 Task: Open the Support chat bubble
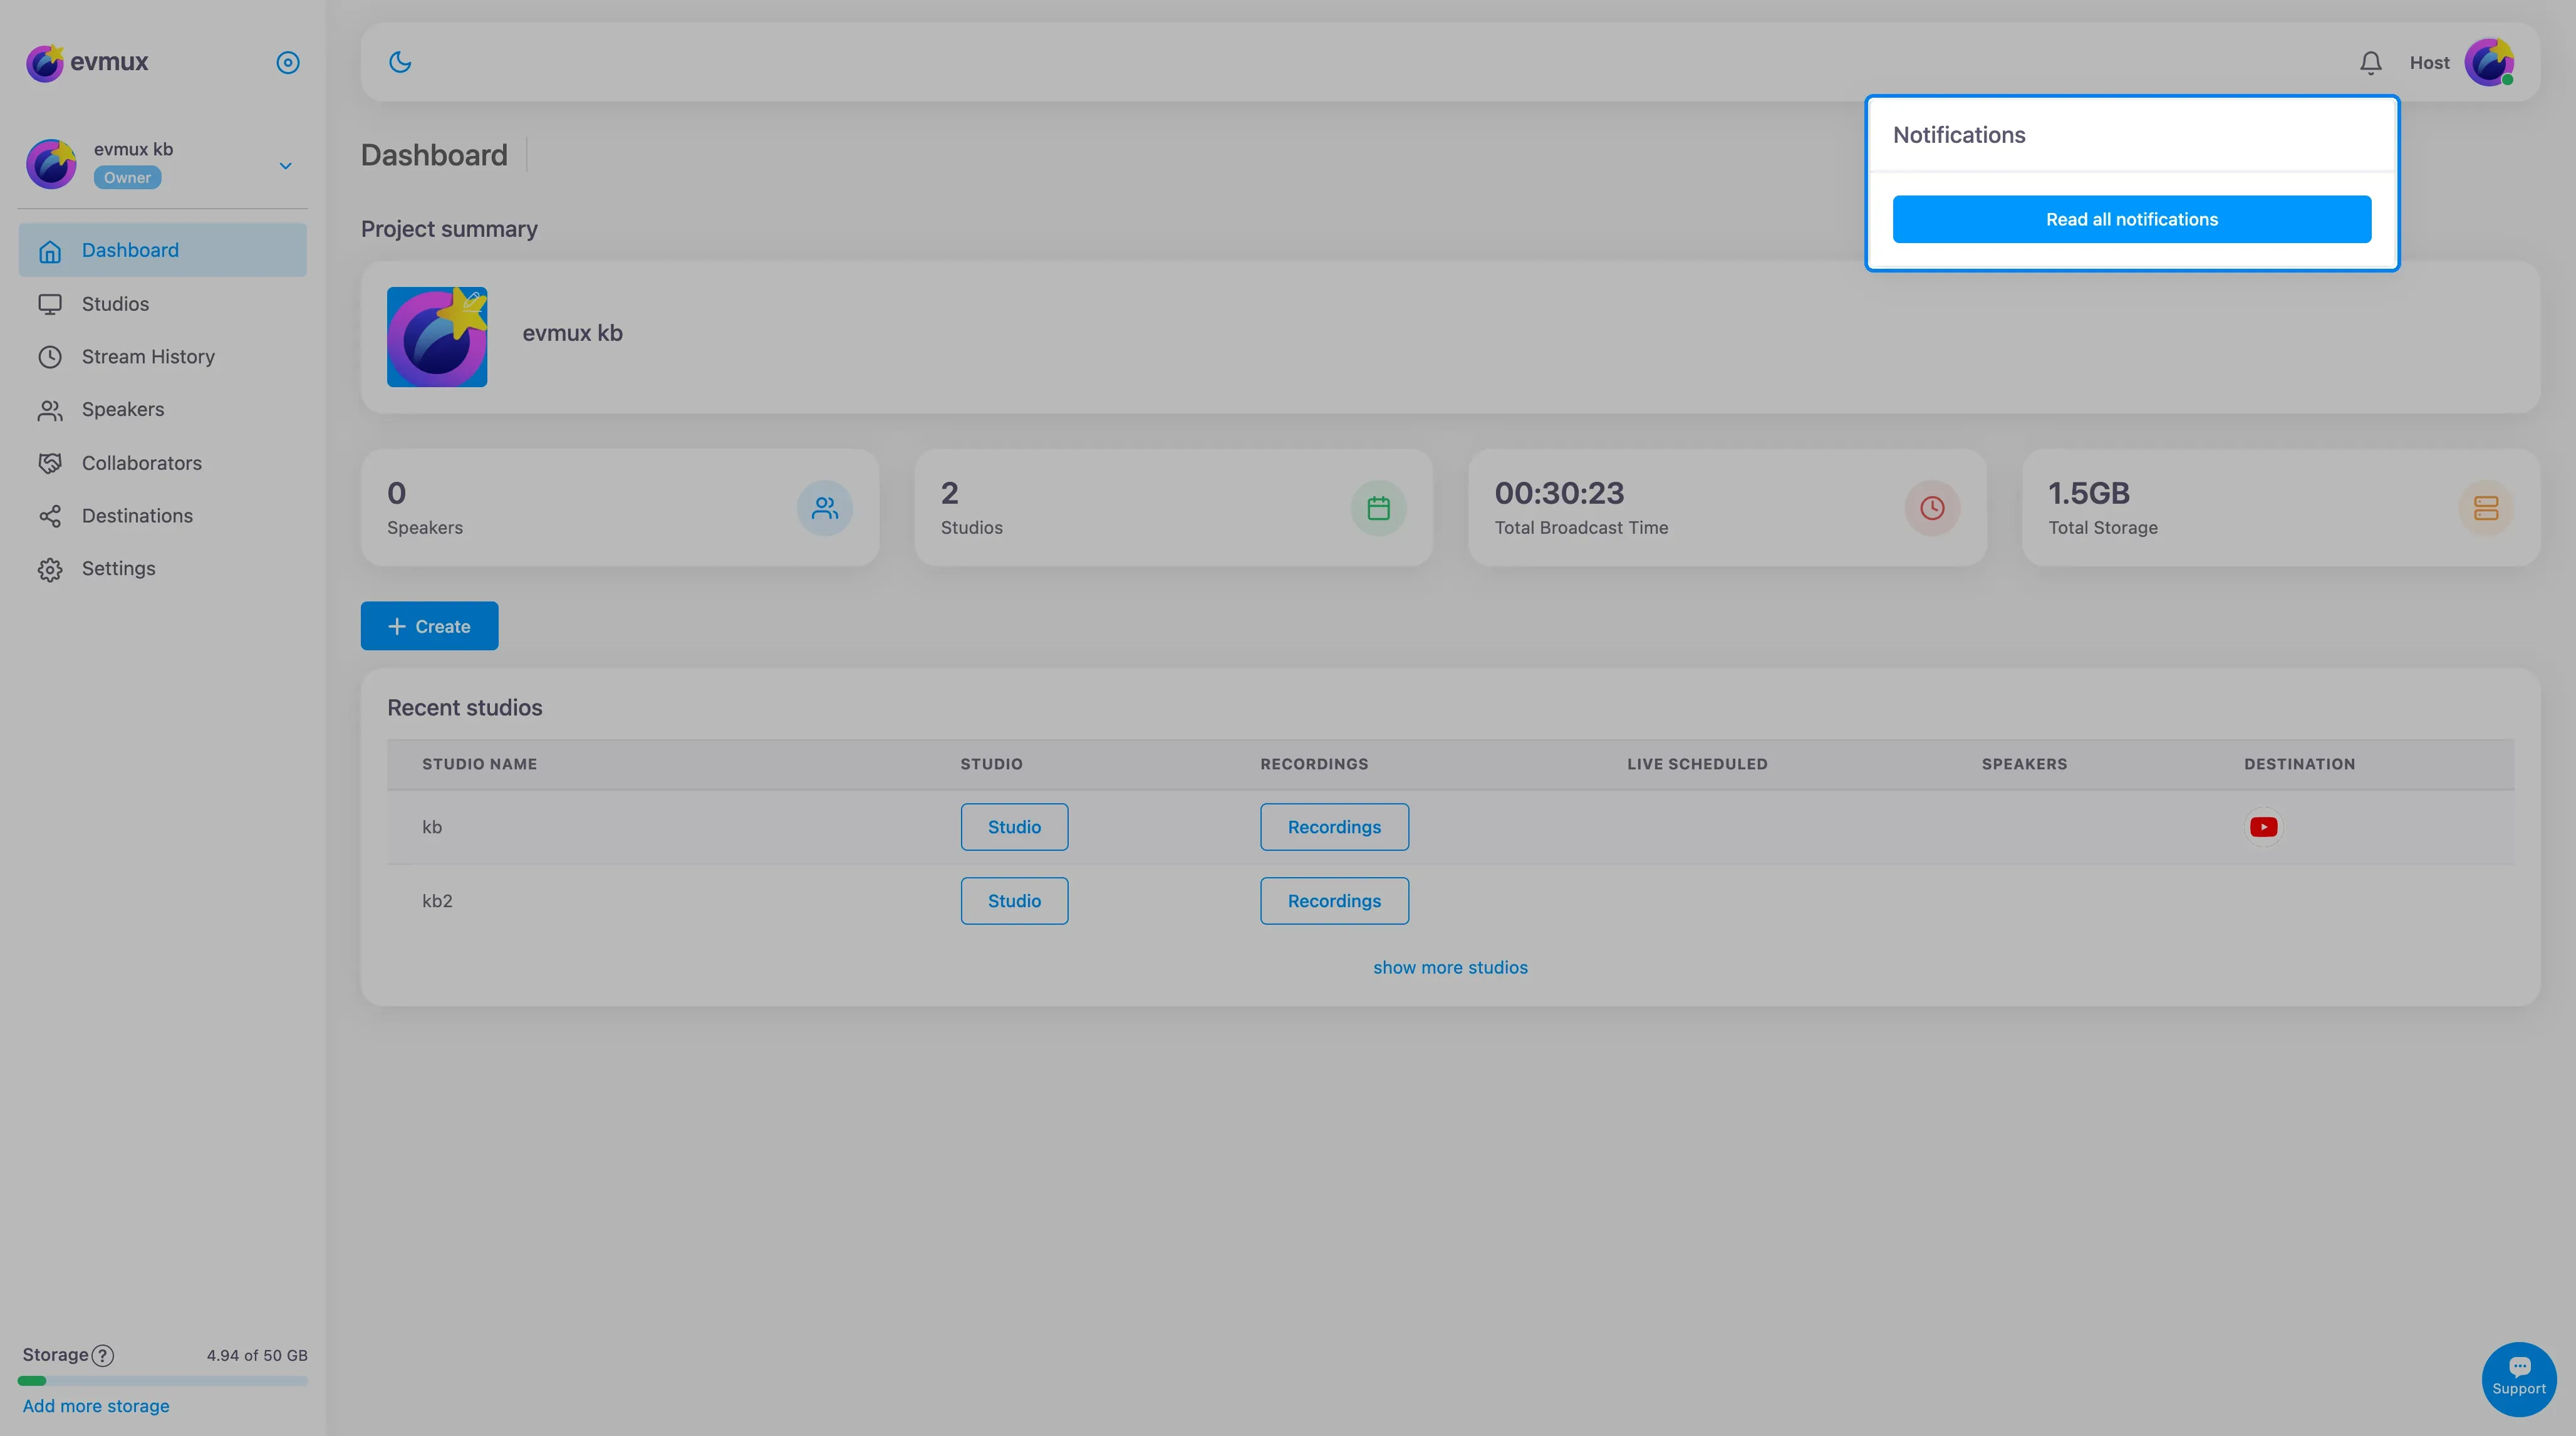click(x=2519, y=1379)
